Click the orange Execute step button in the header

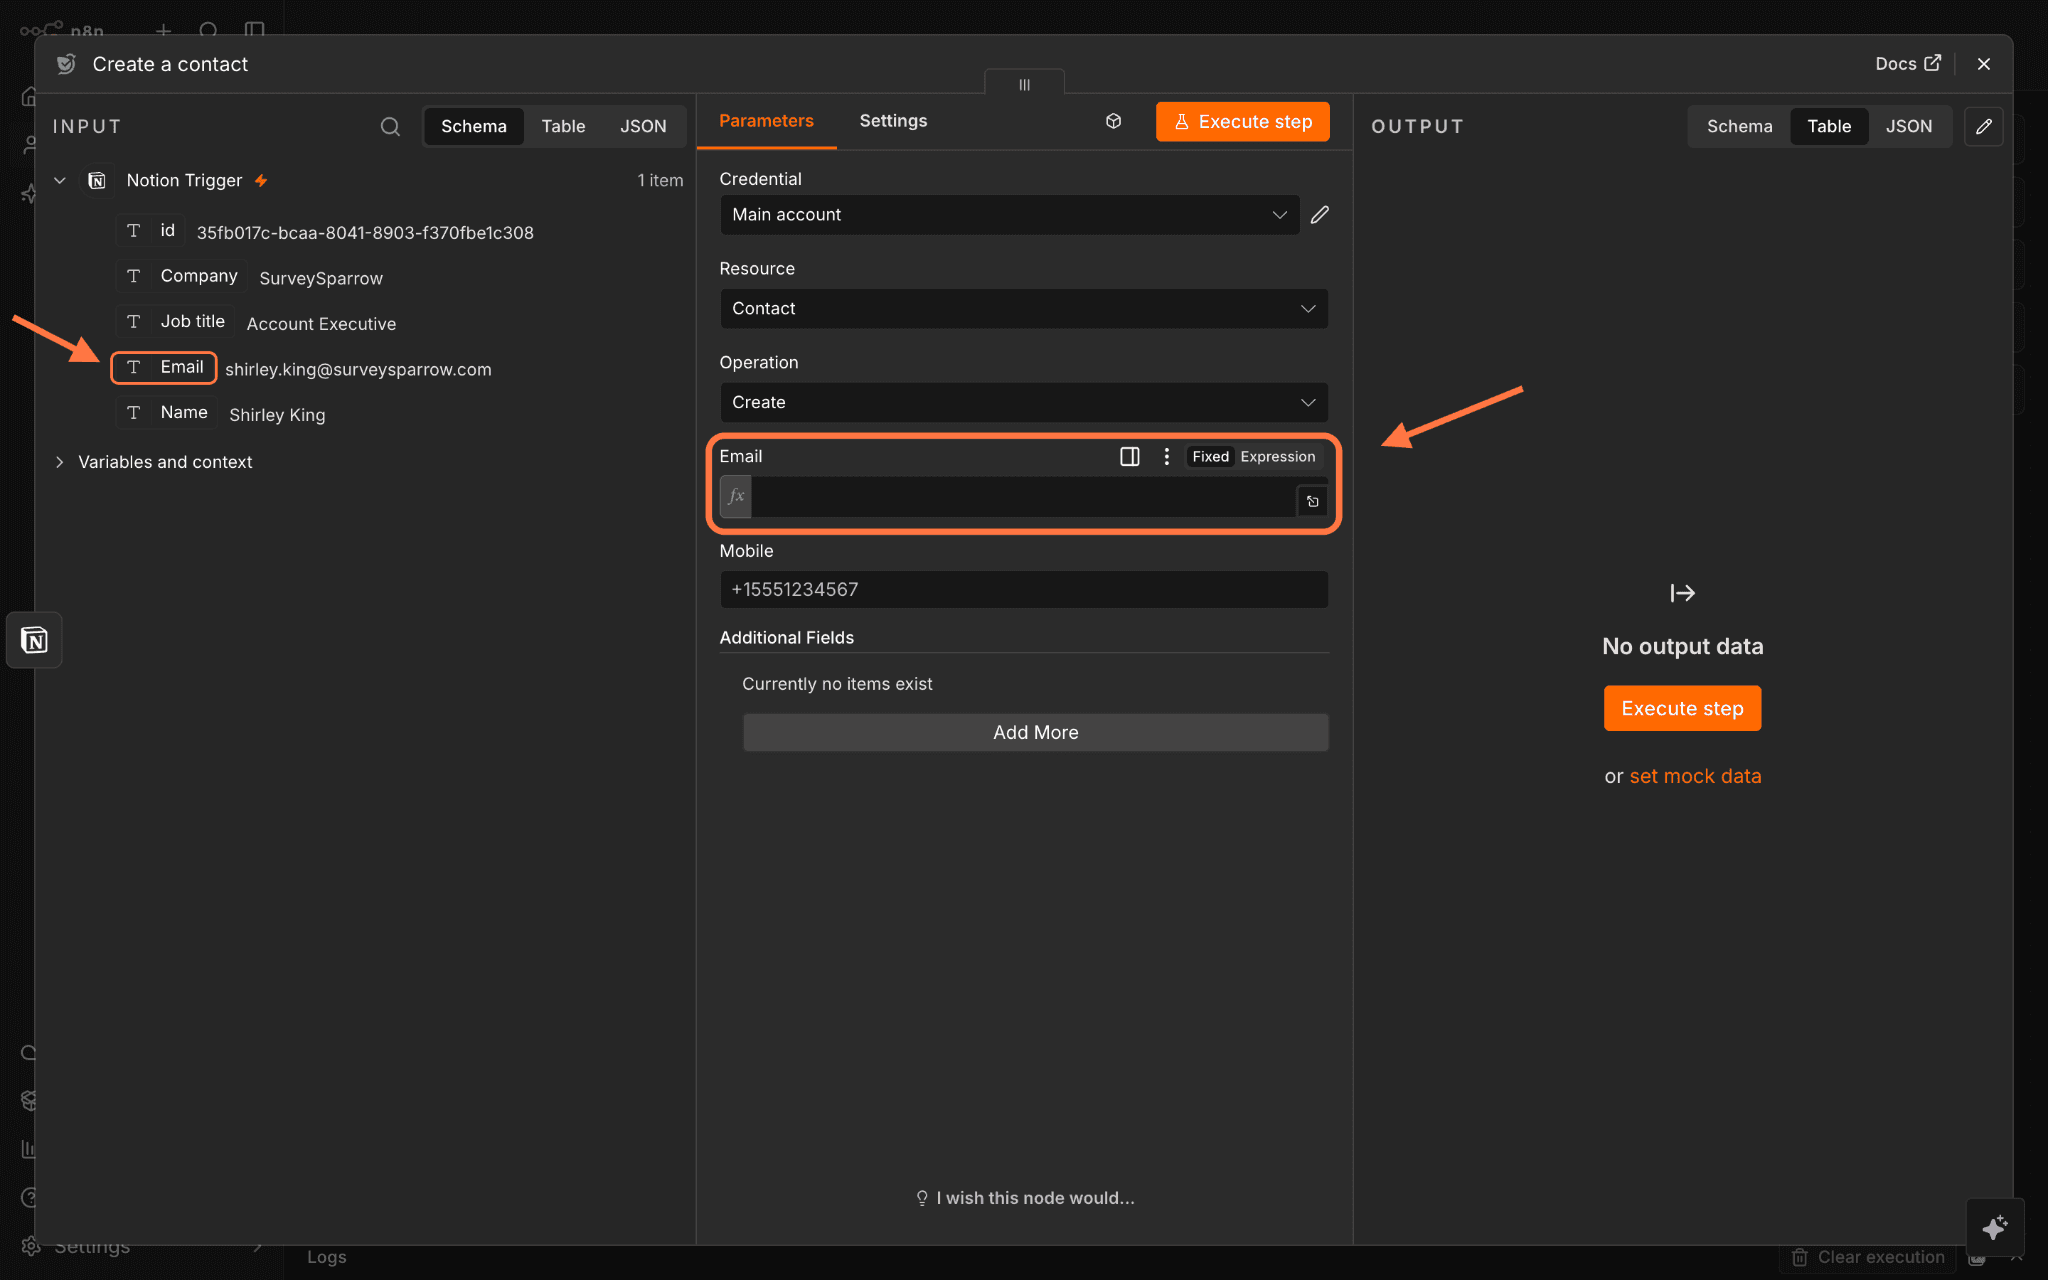(x=1242, y=122)
